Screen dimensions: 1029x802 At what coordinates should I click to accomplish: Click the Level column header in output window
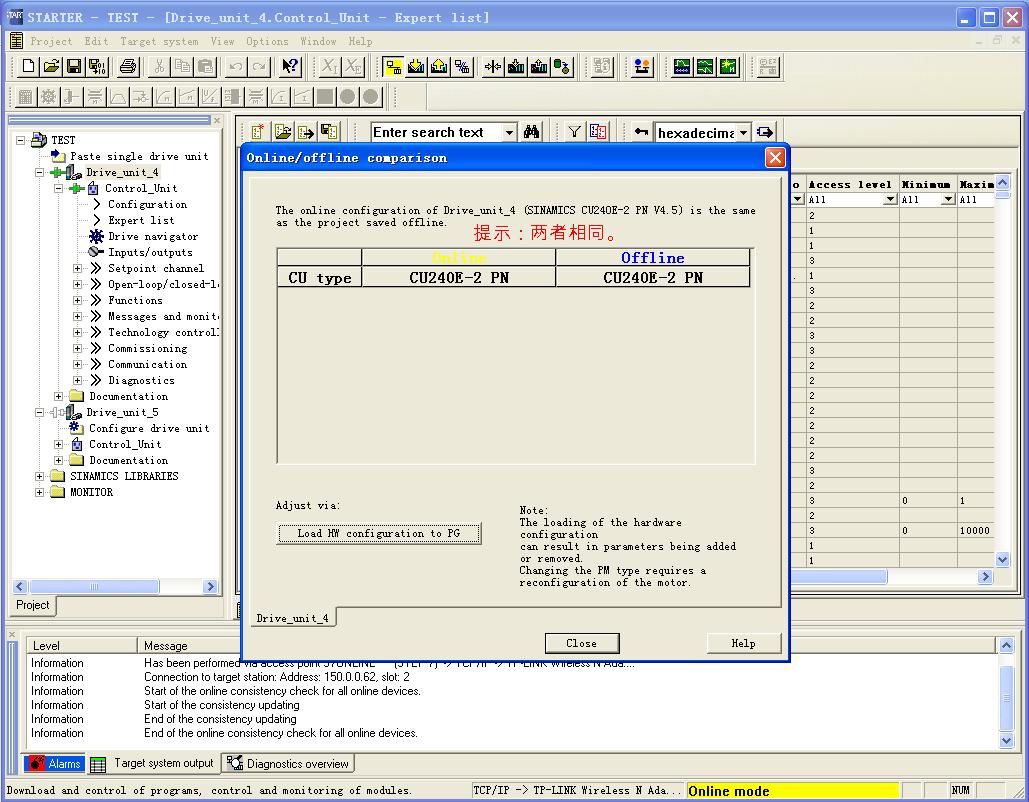[81, 646]
